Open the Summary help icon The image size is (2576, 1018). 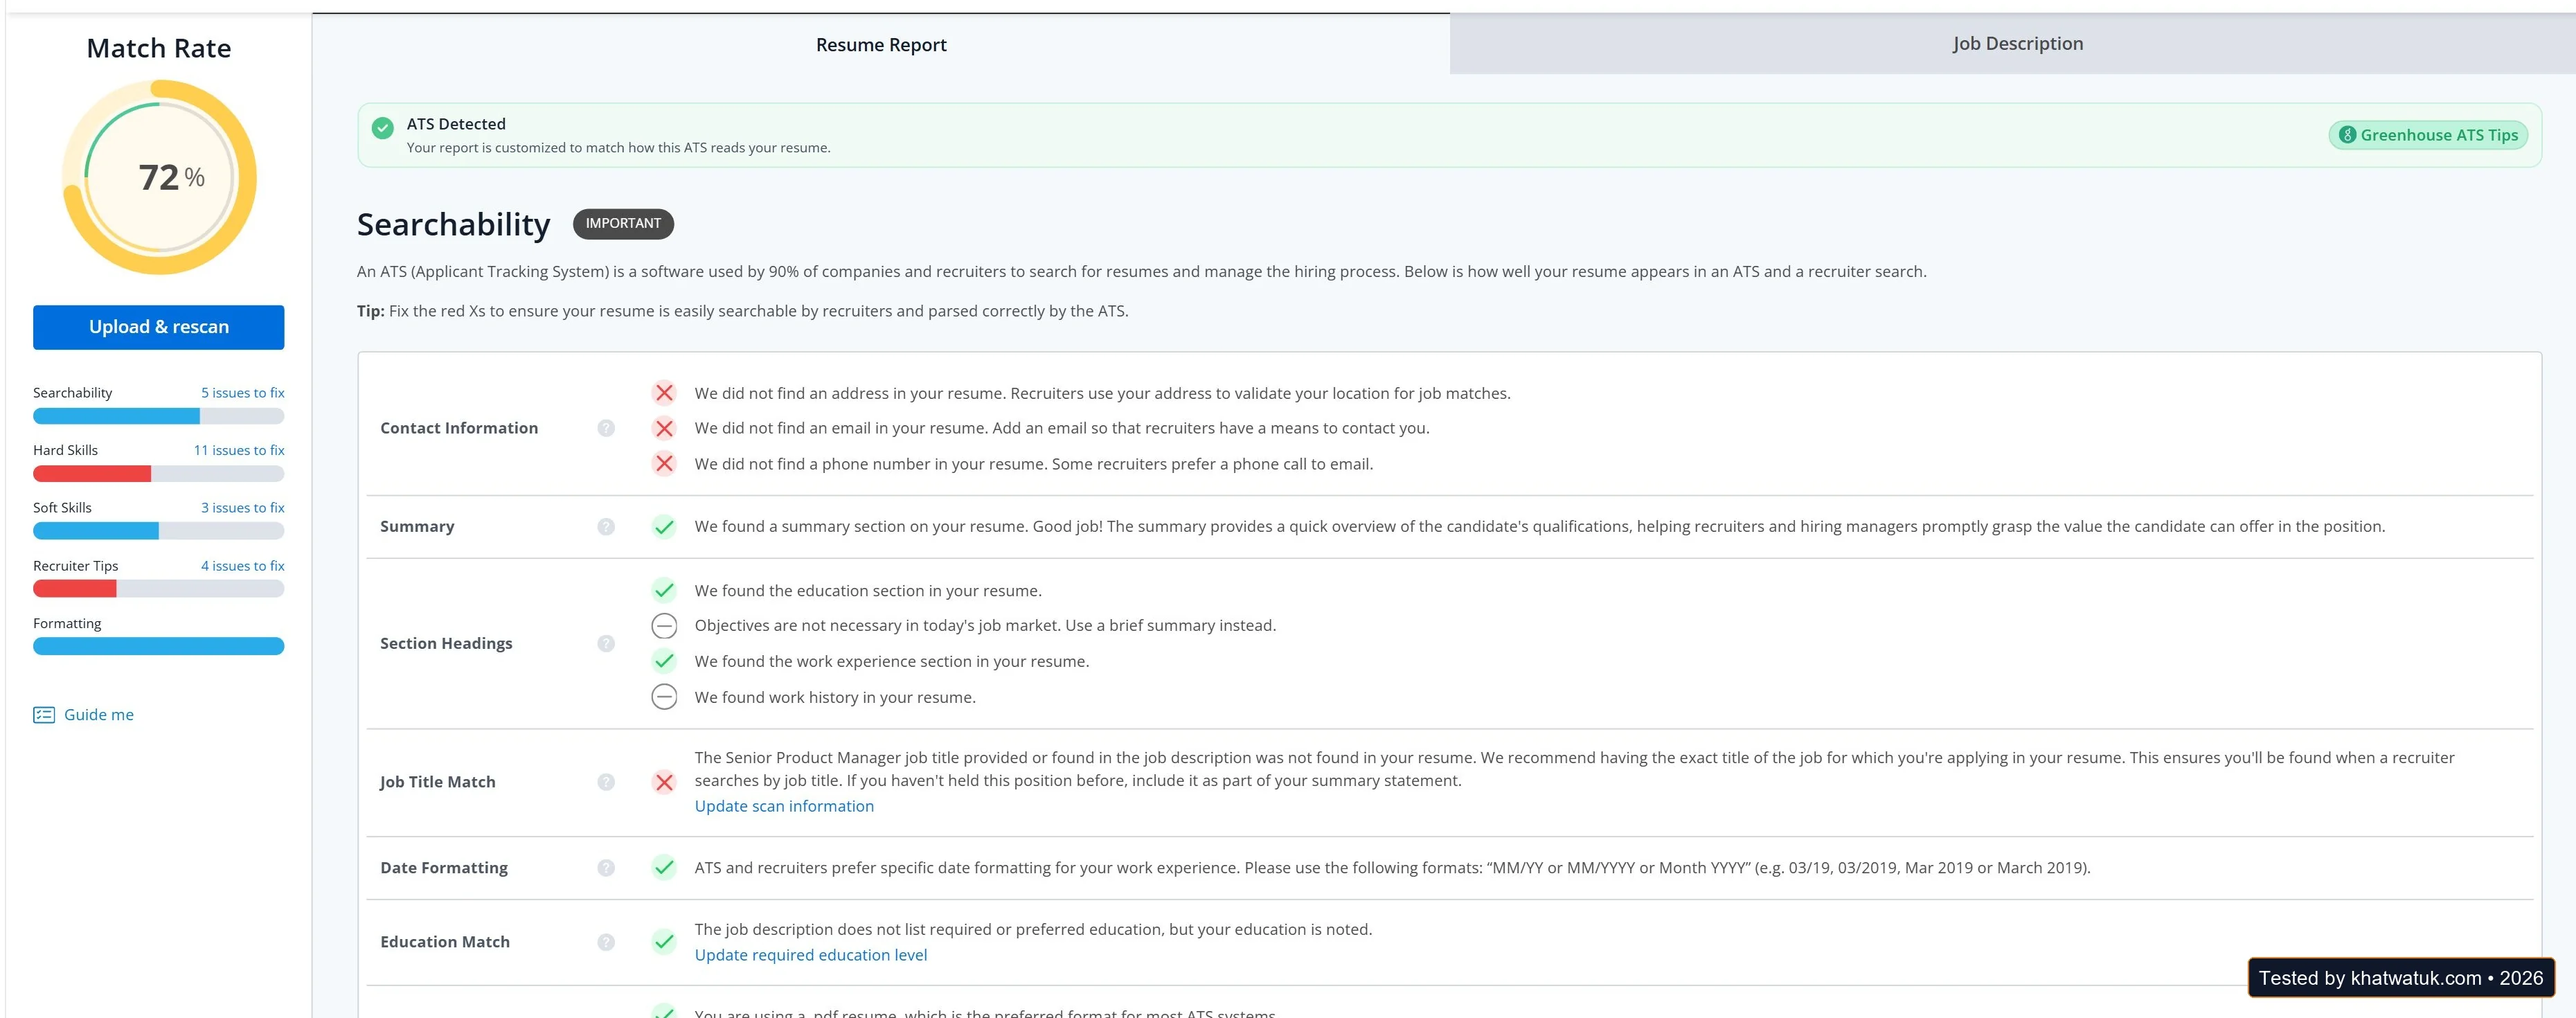click(x=606, y=527)
